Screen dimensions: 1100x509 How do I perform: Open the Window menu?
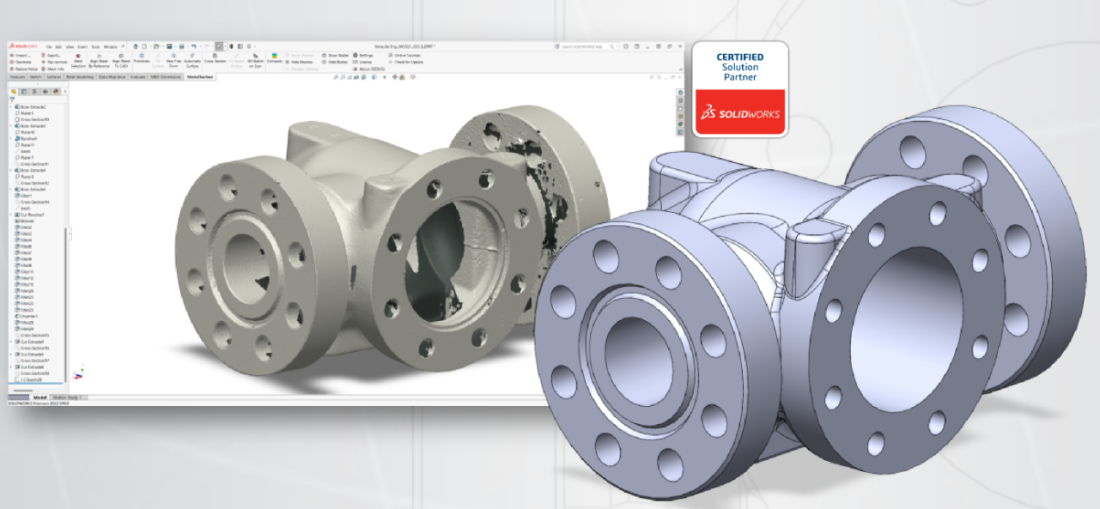point(110,47)
